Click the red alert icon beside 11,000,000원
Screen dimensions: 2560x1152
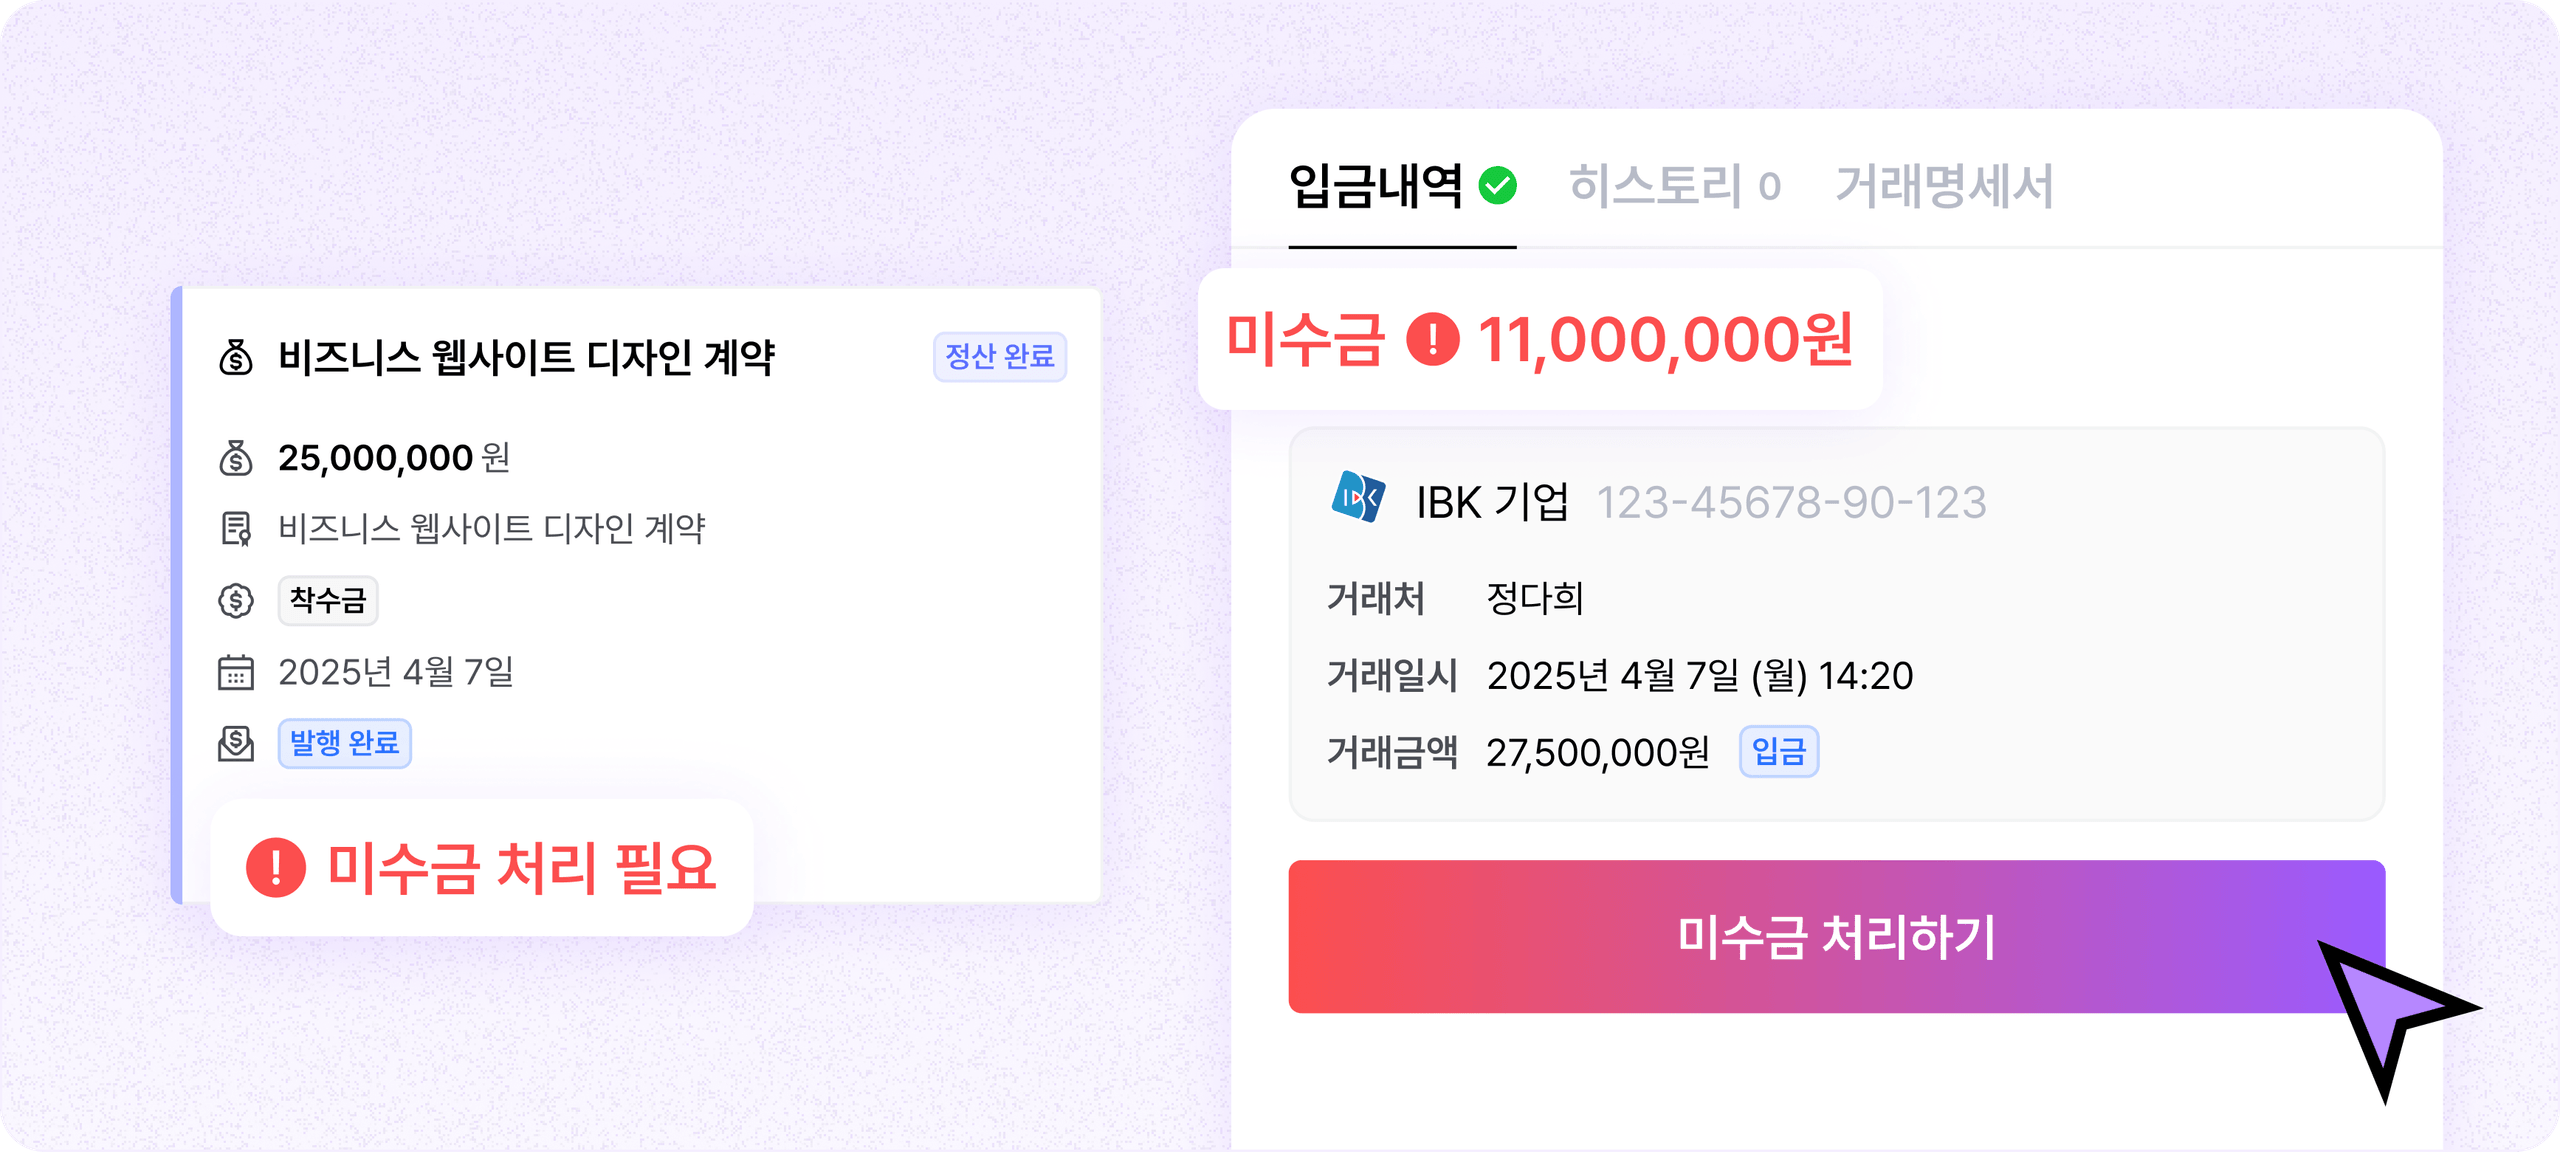click(1433, 339)
